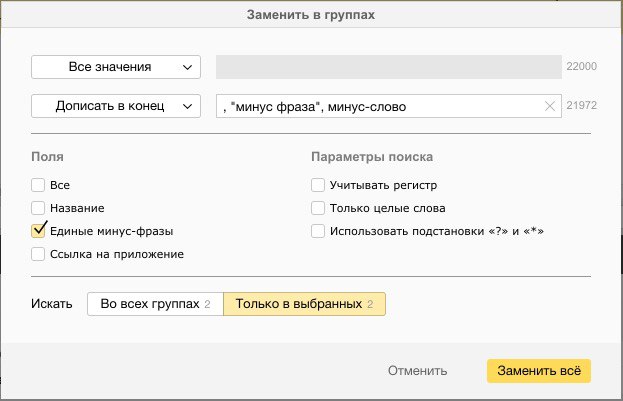Open the 'Дописать в конец' dropdown

click(116, 106)
